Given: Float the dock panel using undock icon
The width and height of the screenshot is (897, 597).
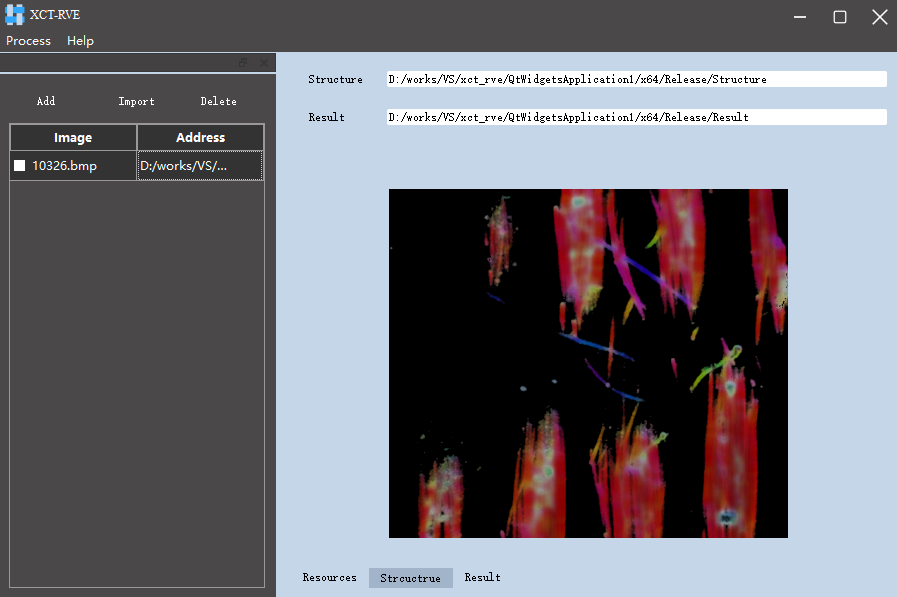Looking at the screenshot, I should [243, 63].
